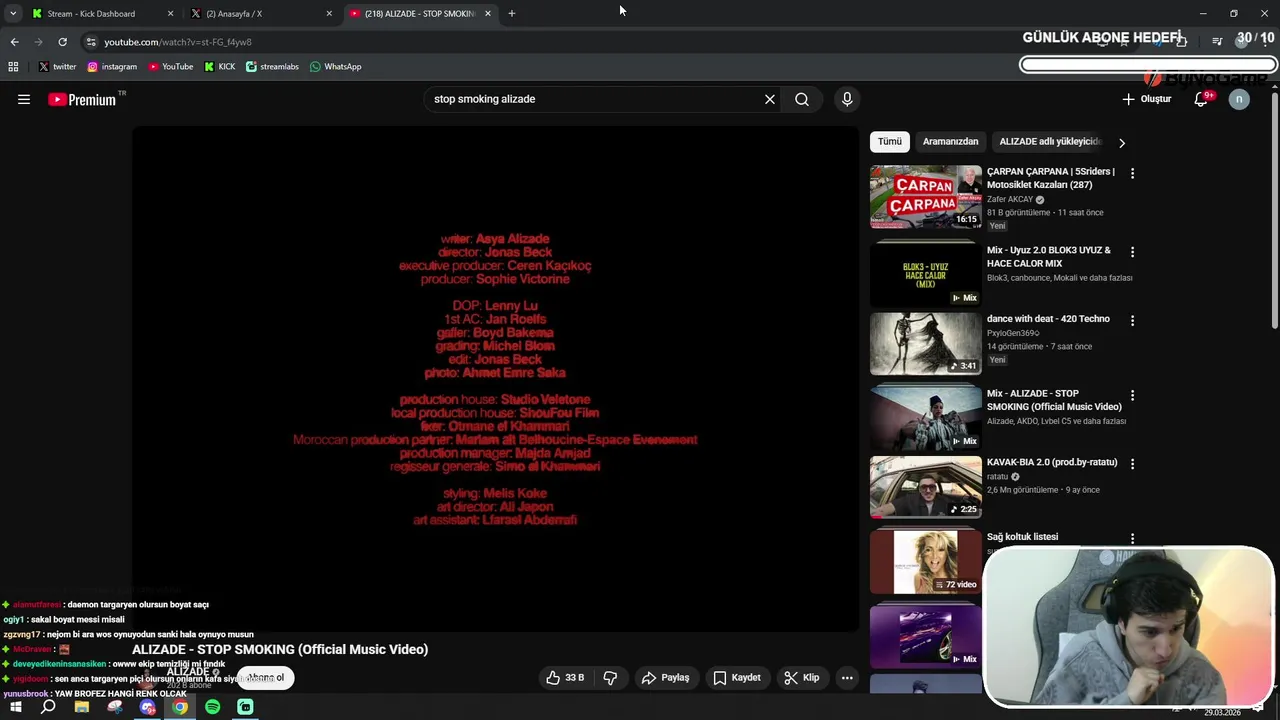Open the account avatar menu
Viewport: 1280px width, 720px height.
click(x=1239, y=99)
